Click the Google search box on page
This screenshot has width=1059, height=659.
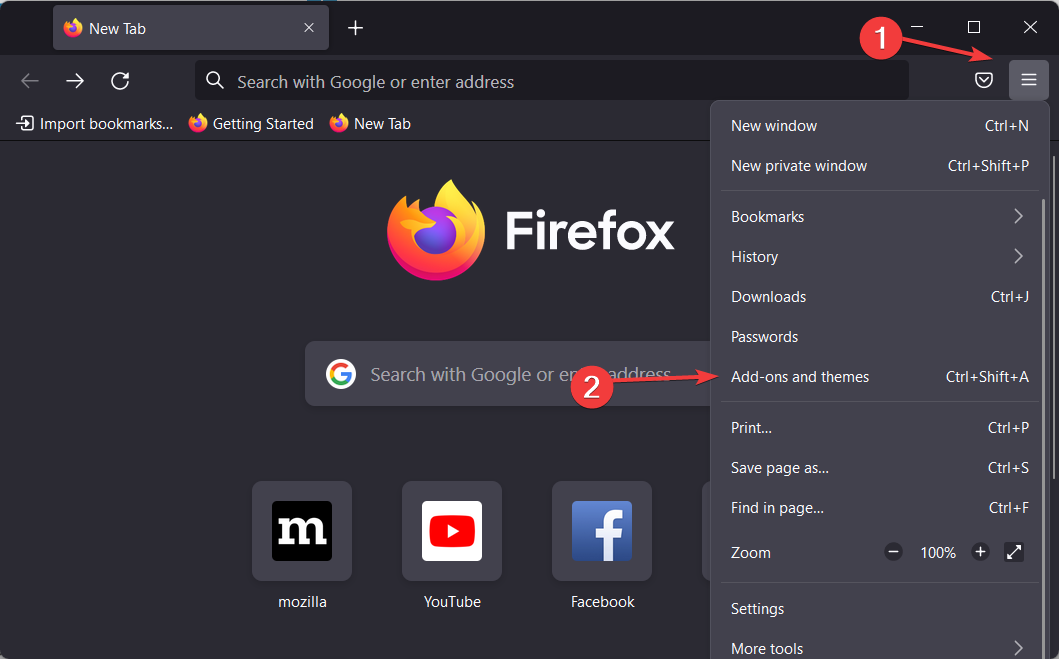tap(508, 374)
